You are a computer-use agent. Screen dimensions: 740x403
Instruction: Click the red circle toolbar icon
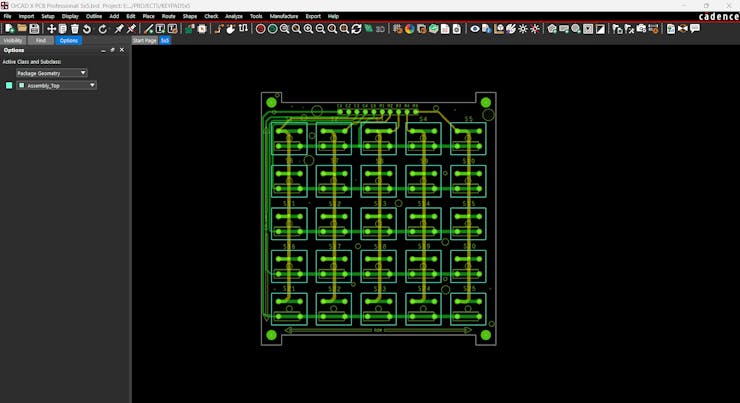261,29
